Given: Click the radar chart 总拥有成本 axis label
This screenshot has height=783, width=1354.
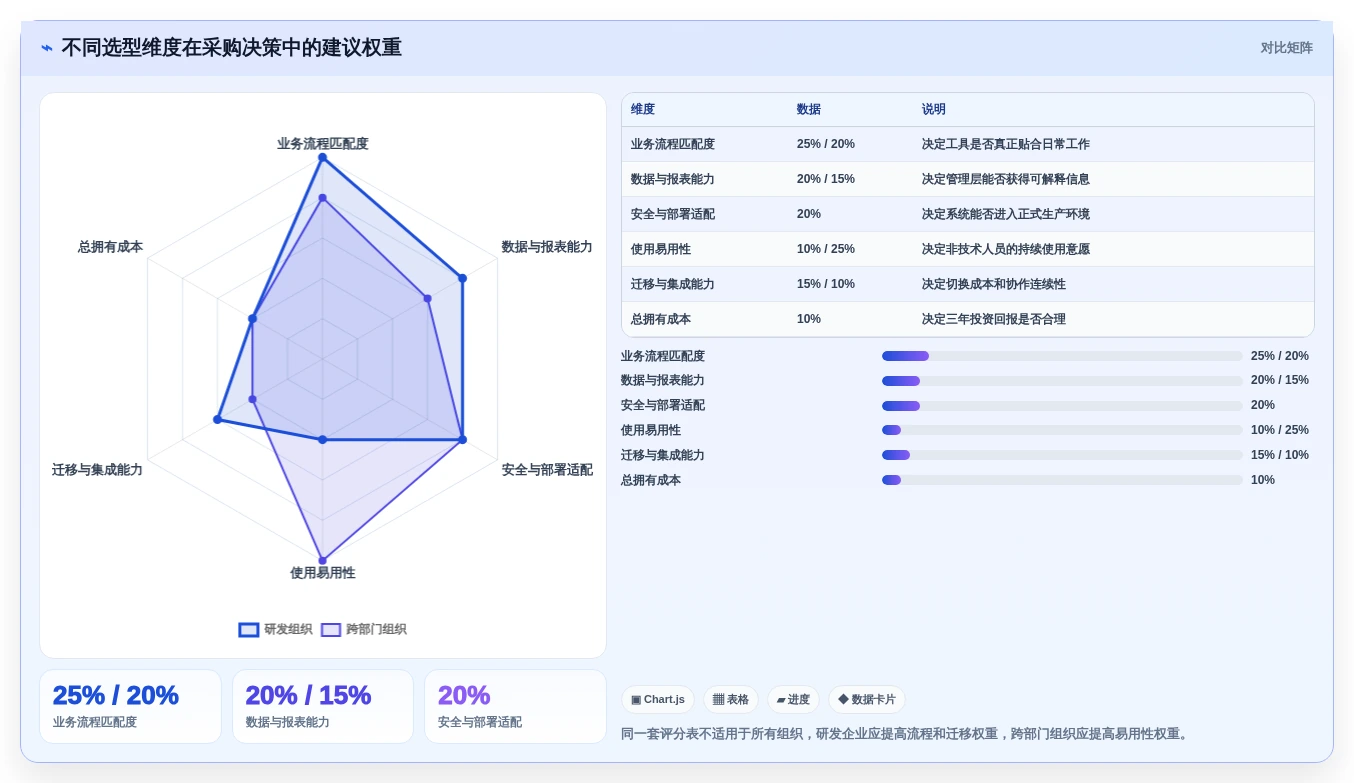Looking at the screenshot, I should pos(111,247).
